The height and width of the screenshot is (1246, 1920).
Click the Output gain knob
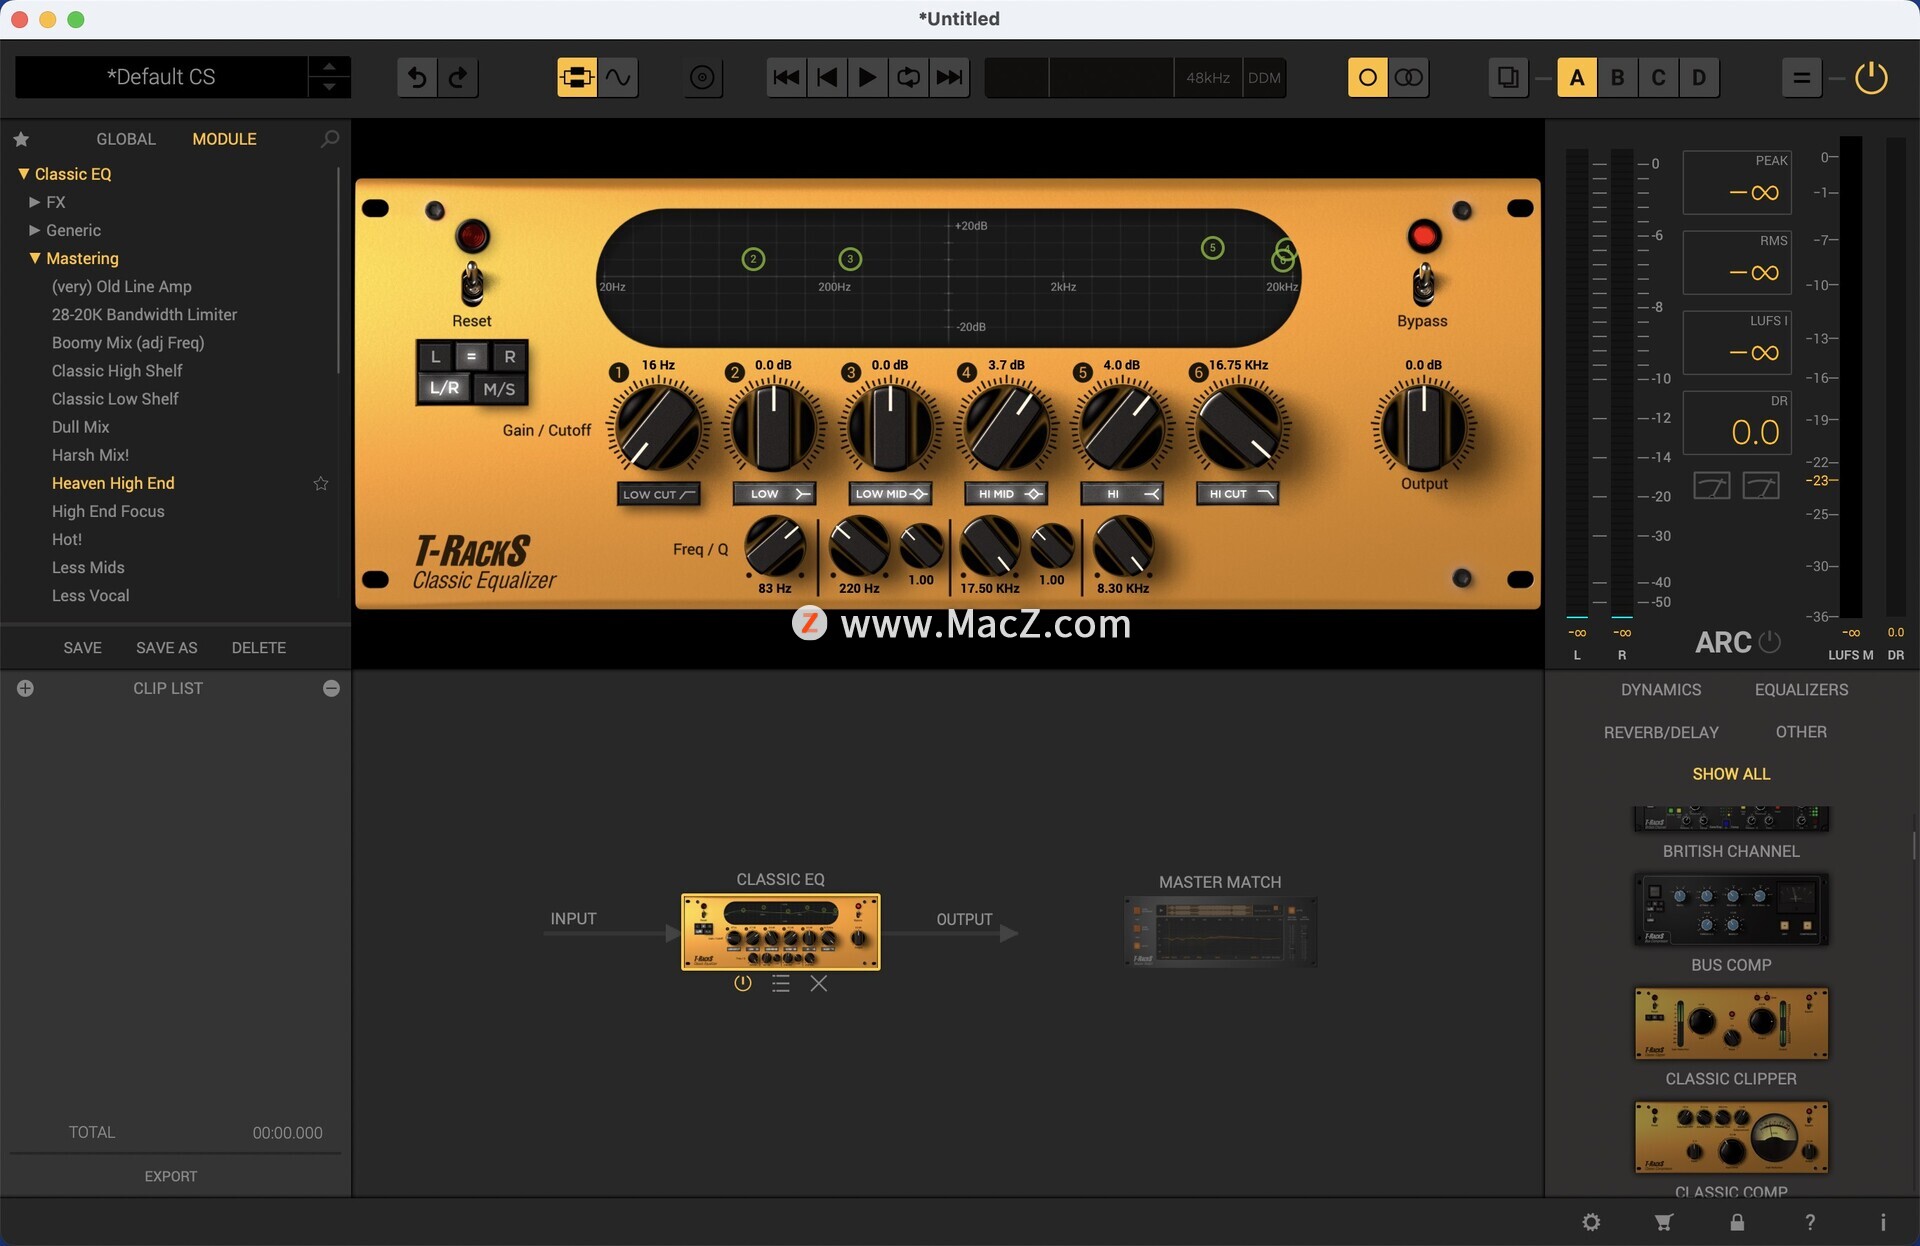coord(1423,428)
